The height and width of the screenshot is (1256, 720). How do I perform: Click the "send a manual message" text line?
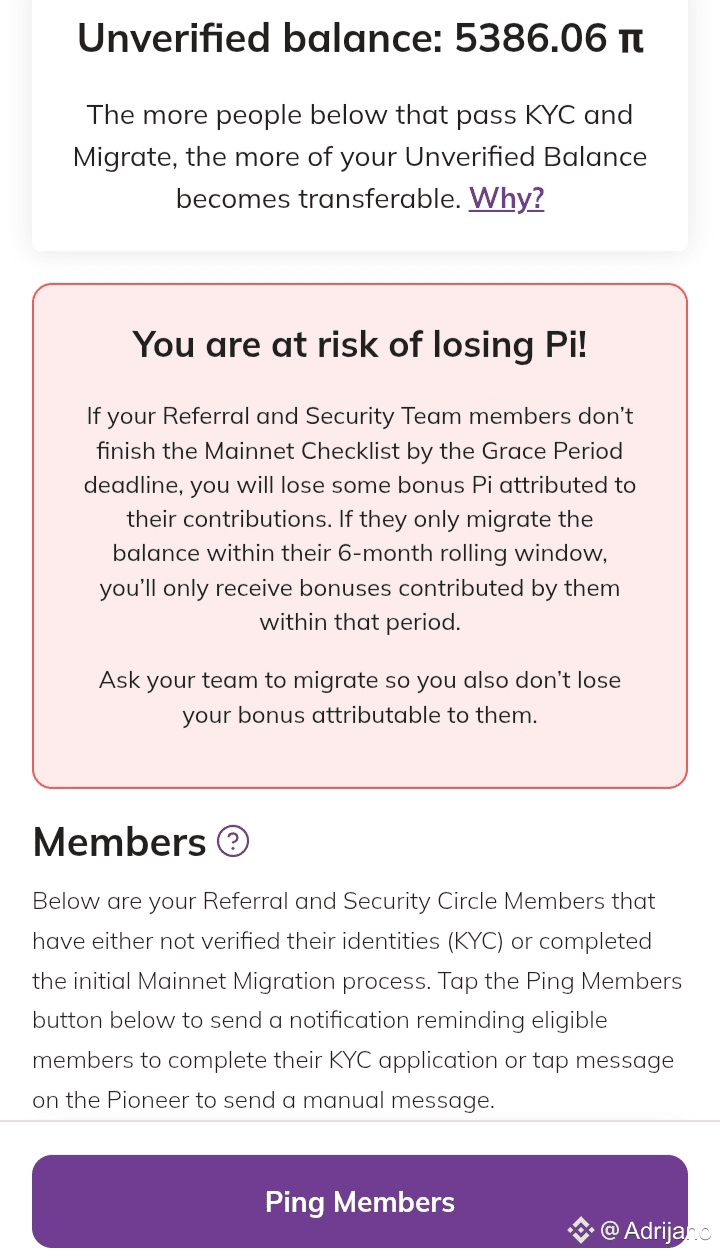pos(262,1101)
